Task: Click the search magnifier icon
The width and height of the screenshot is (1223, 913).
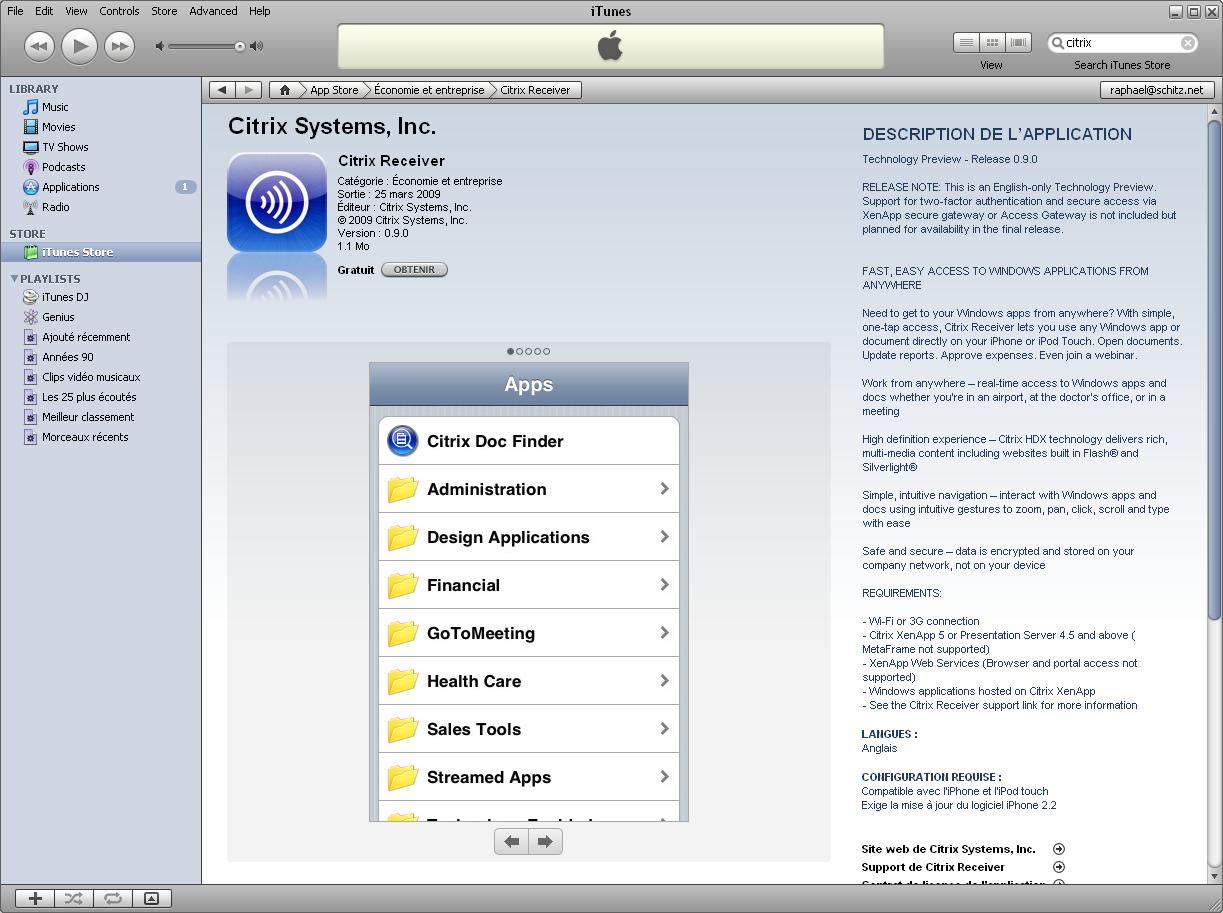Action: [x=1056, y=43]
